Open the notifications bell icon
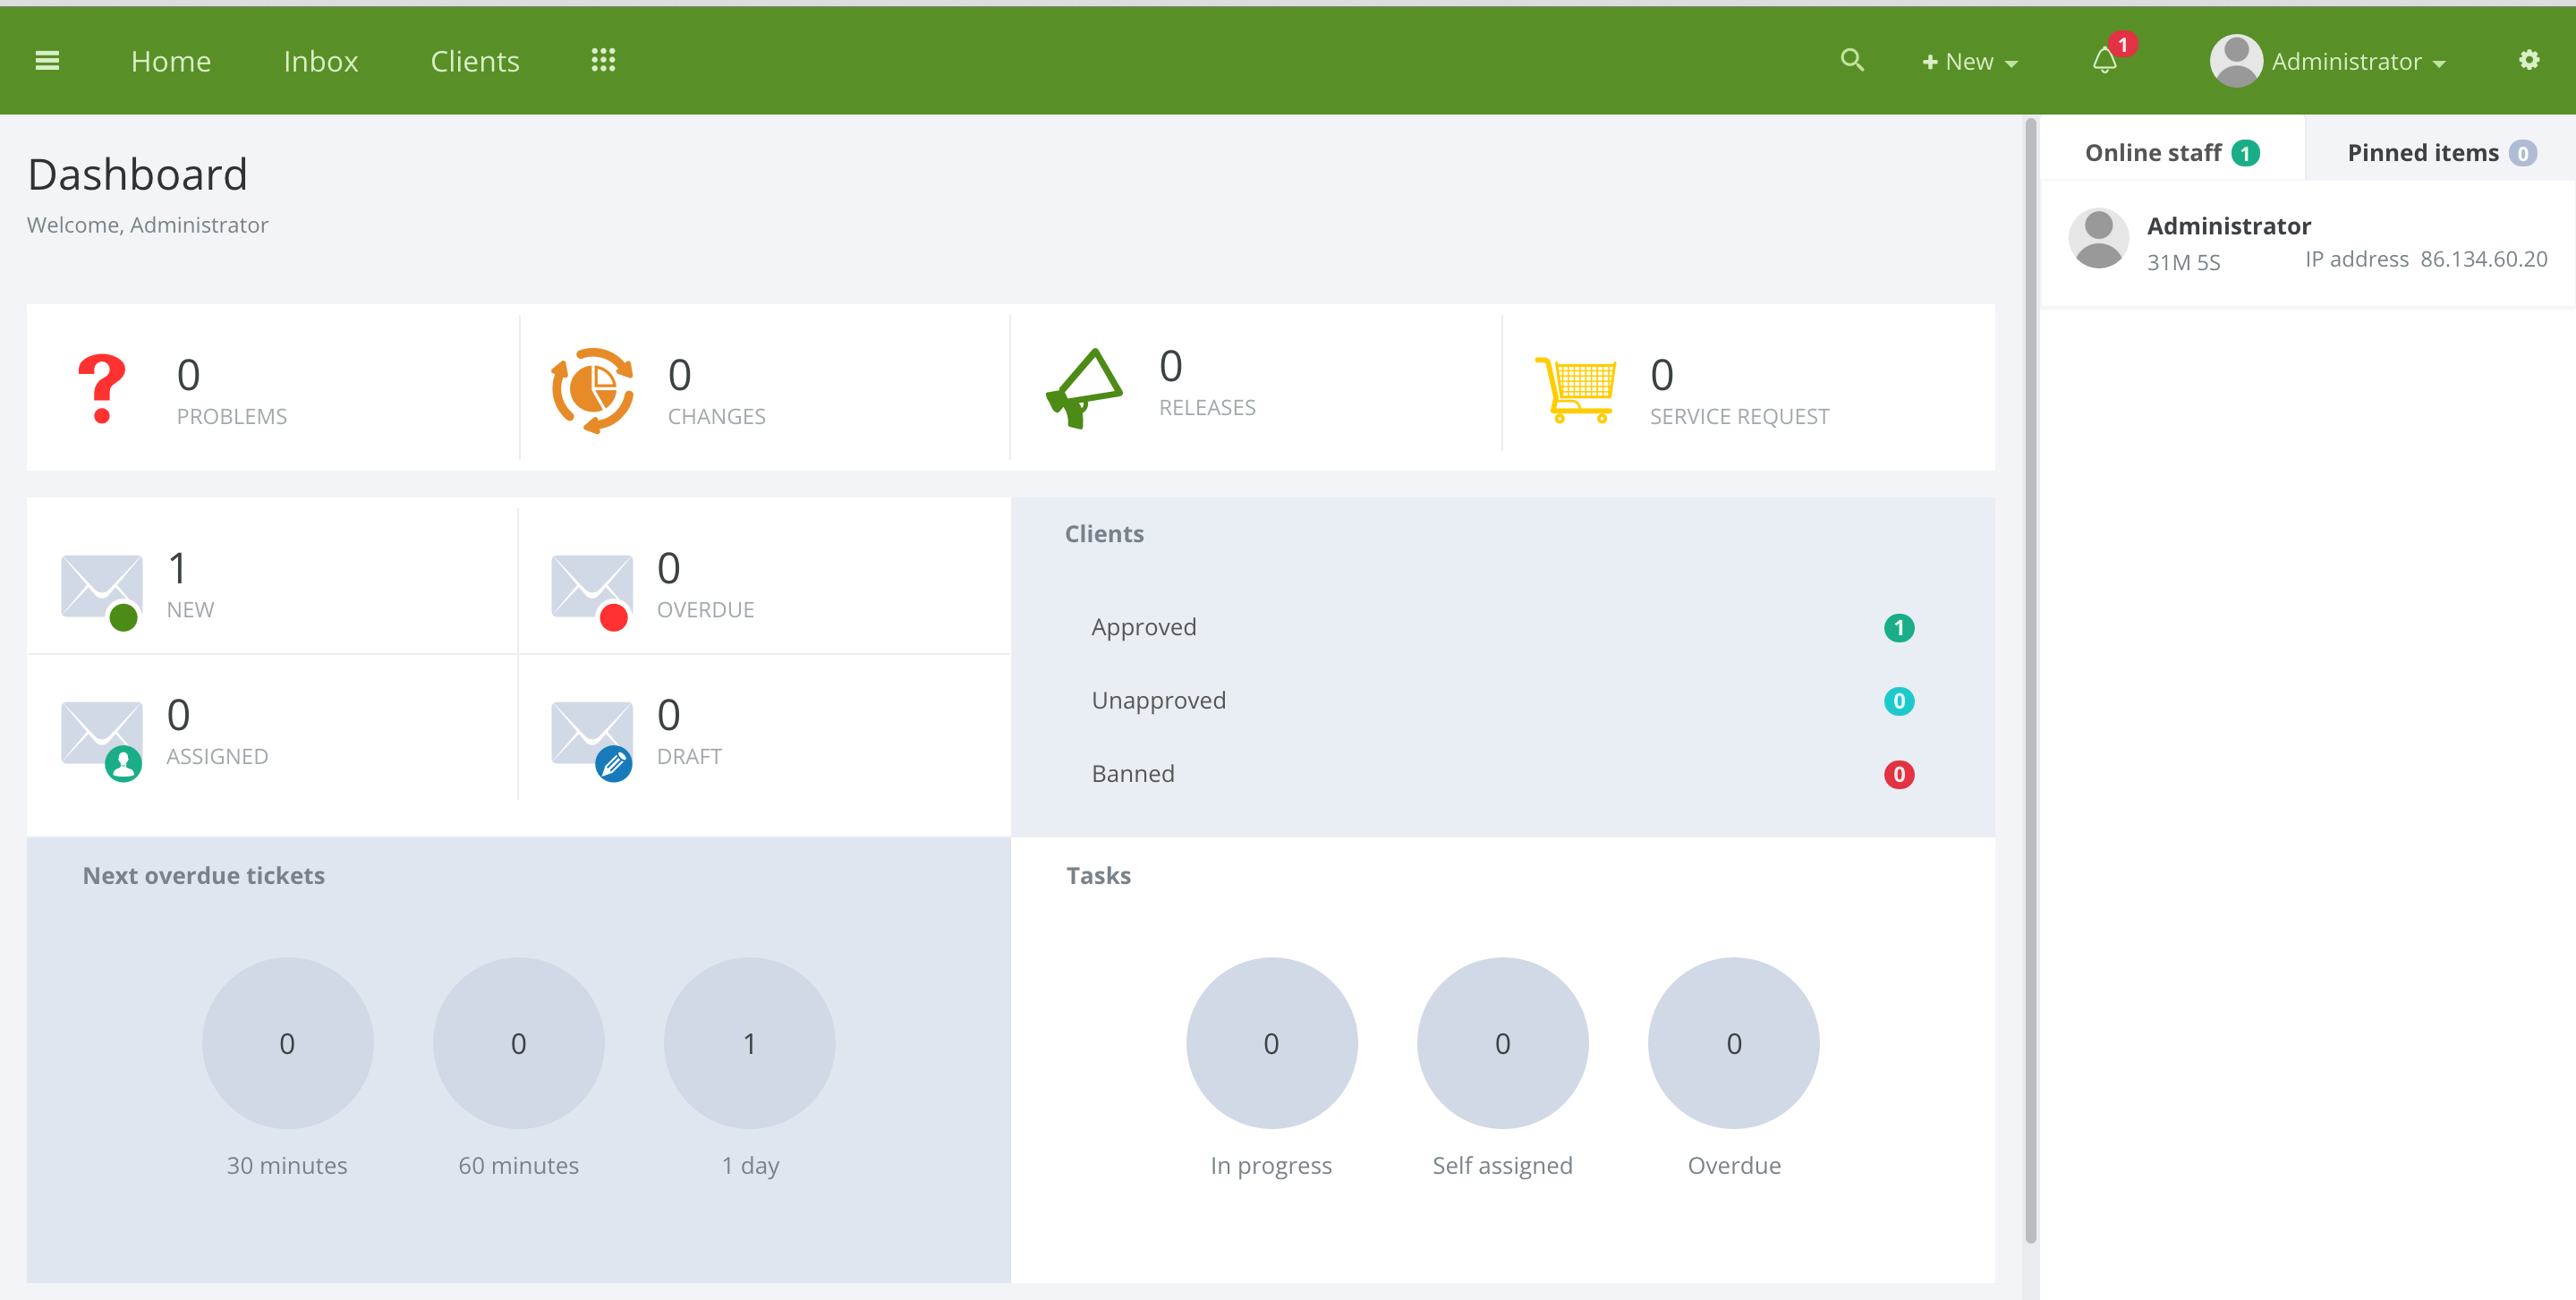This screenshot has width=2576, height=1300. [x=2104, y=61]
